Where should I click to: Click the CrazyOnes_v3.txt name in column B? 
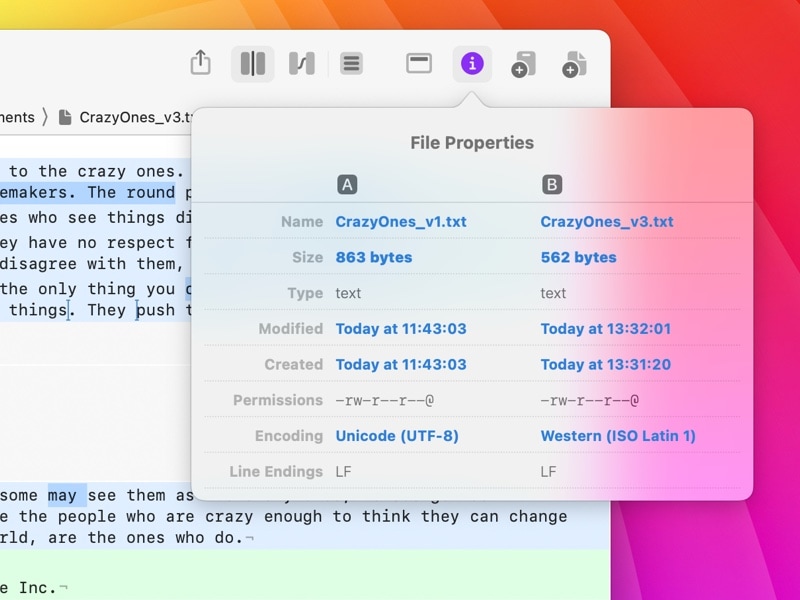tap(607, 221)
